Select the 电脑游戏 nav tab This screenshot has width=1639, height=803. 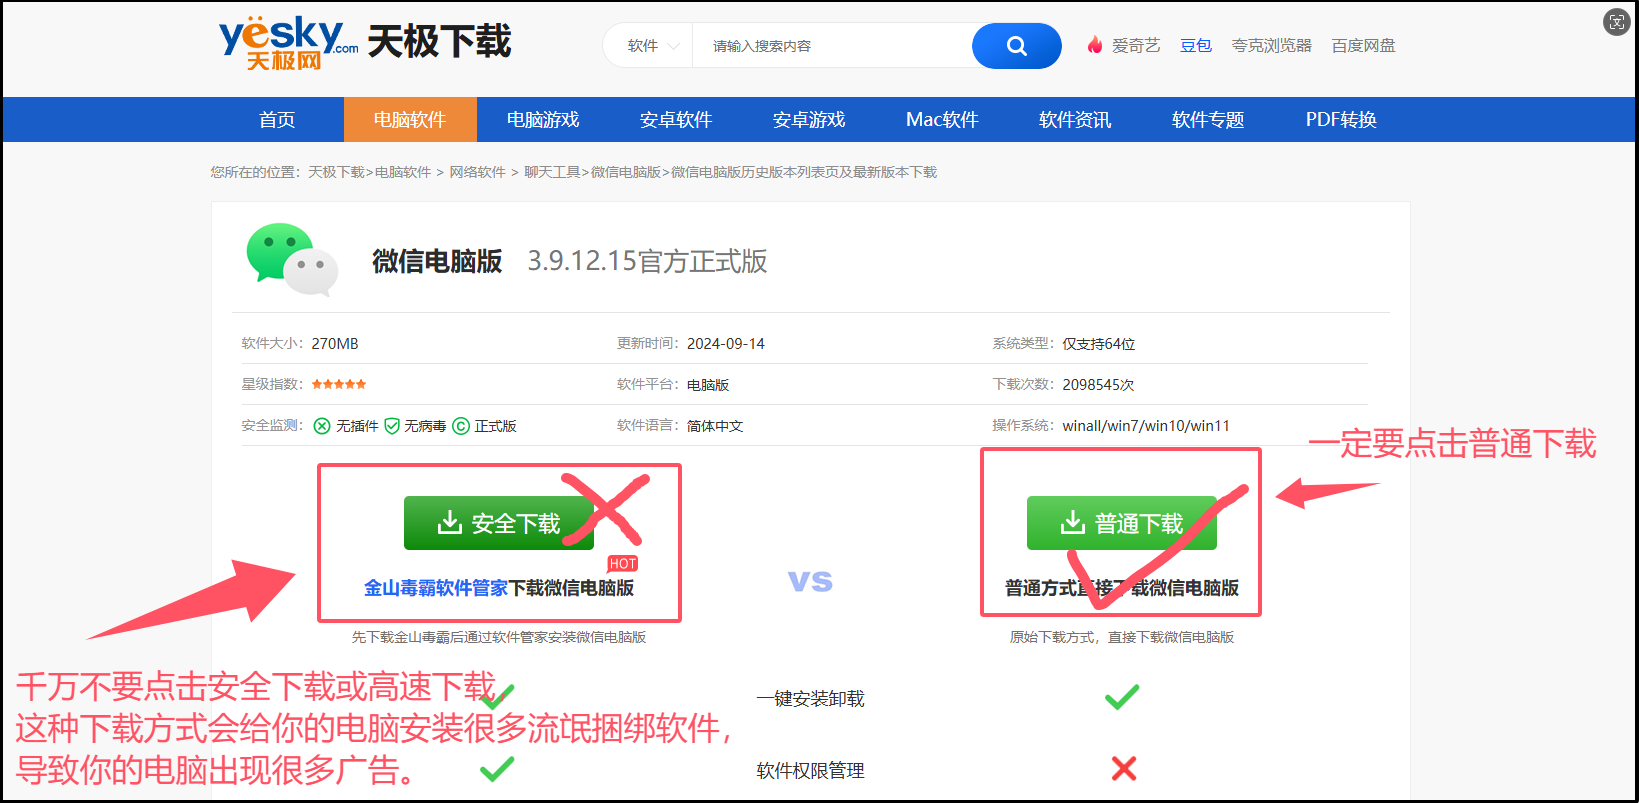pyautogui.click(x=543, y=120)
